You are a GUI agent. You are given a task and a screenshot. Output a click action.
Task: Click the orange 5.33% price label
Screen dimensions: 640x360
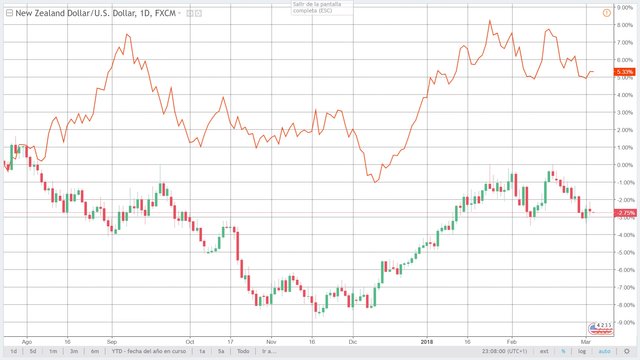(624, 72)
